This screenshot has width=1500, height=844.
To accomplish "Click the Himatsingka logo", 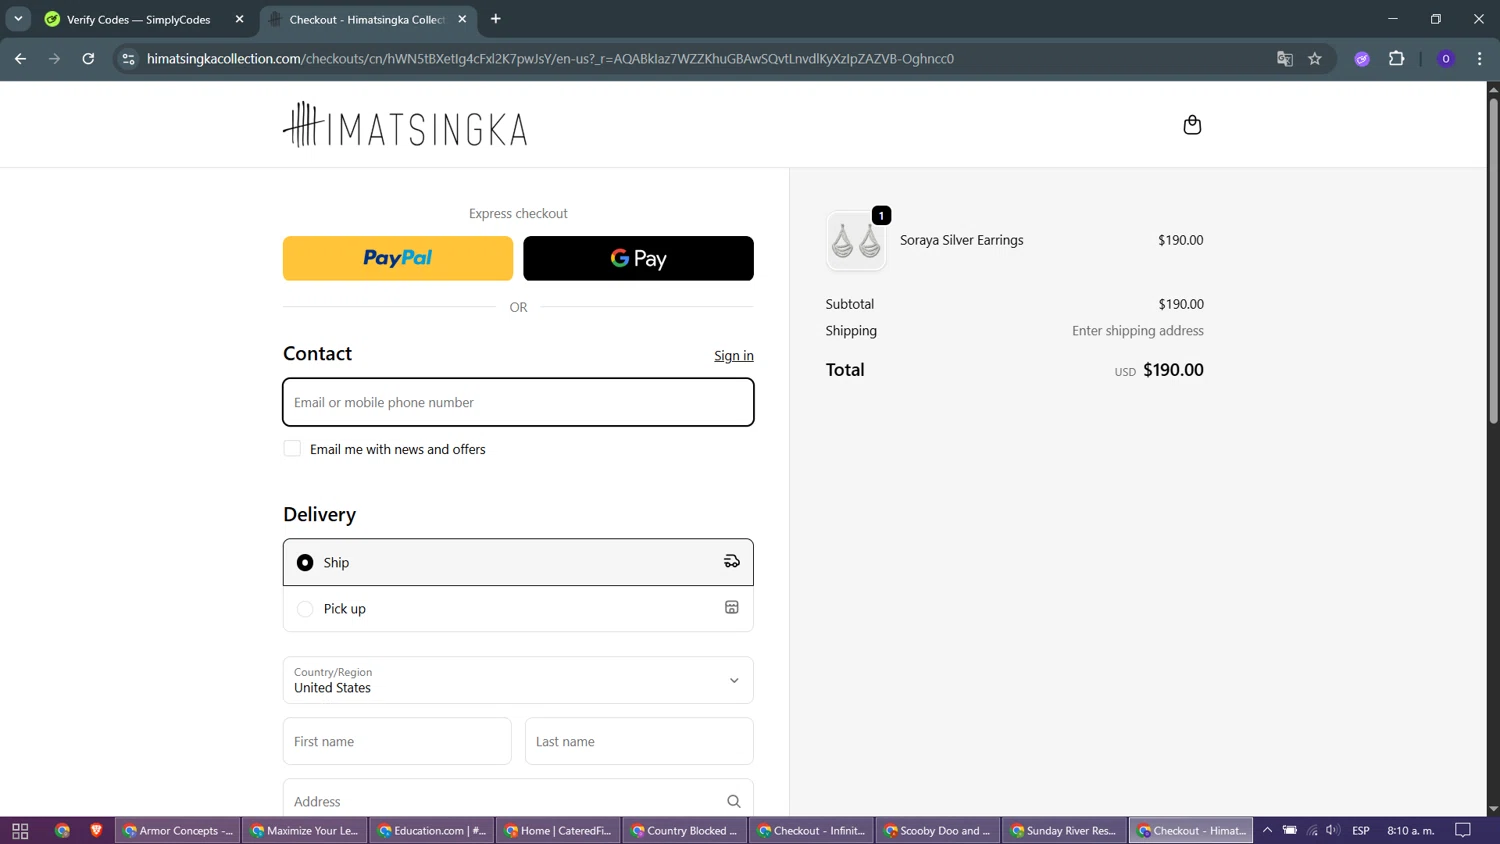I will 405,125.
